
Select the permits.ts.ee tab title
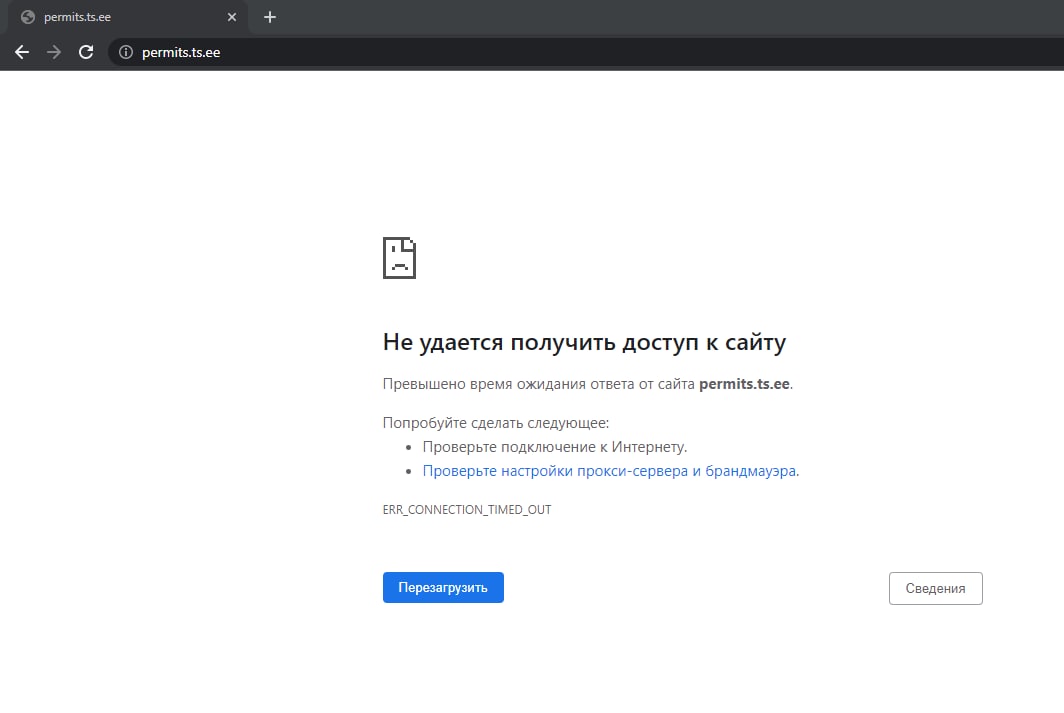77,17
